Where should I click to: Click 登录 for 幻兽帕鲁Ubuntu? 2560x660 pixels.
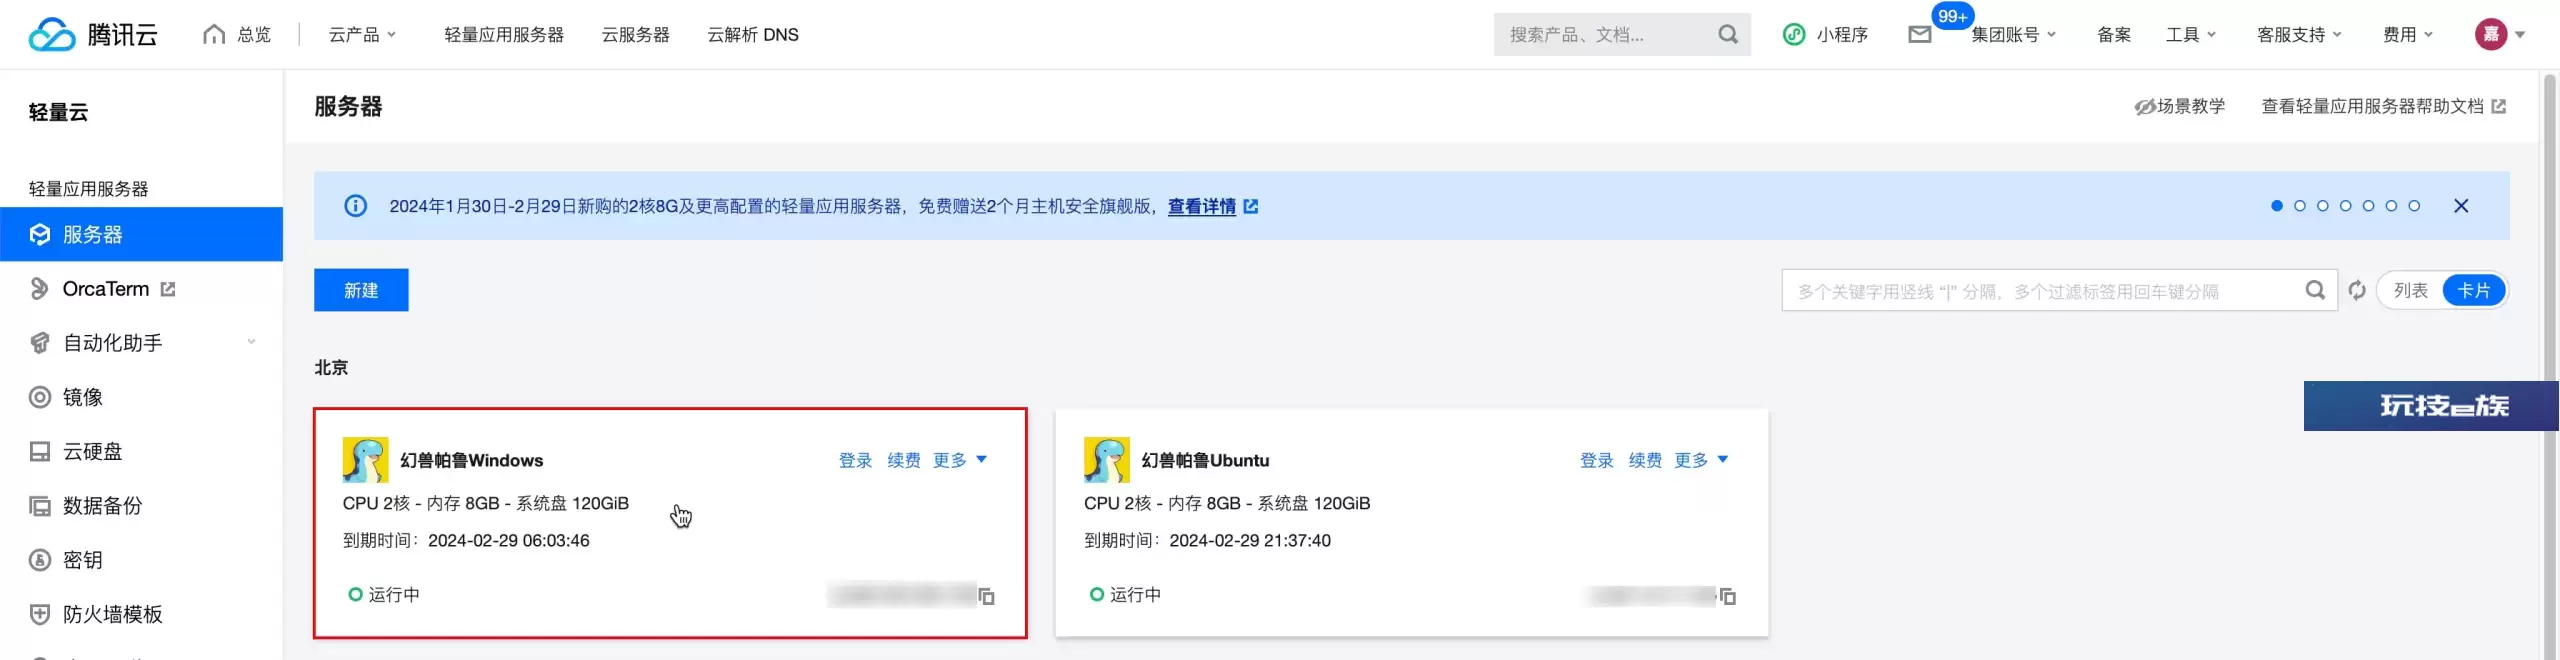(x=1596, y=460)
